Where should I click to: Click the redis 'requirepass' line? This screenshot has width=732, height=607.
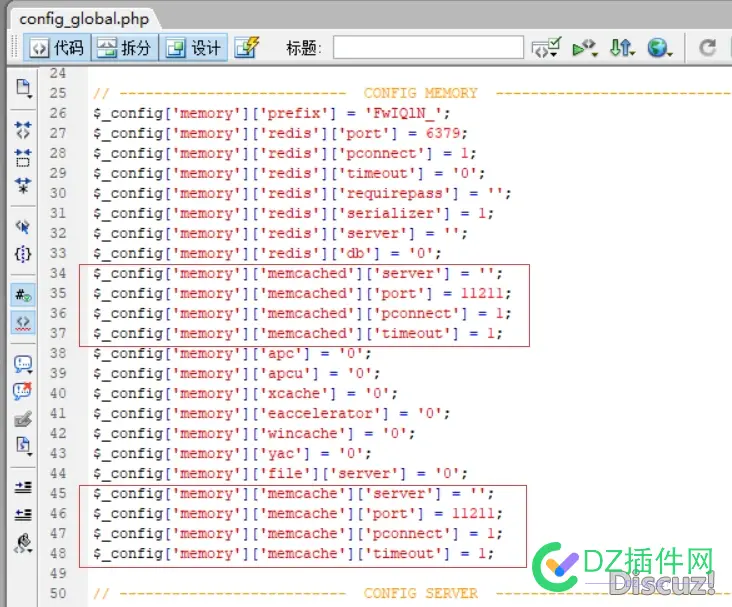[302, 193]
